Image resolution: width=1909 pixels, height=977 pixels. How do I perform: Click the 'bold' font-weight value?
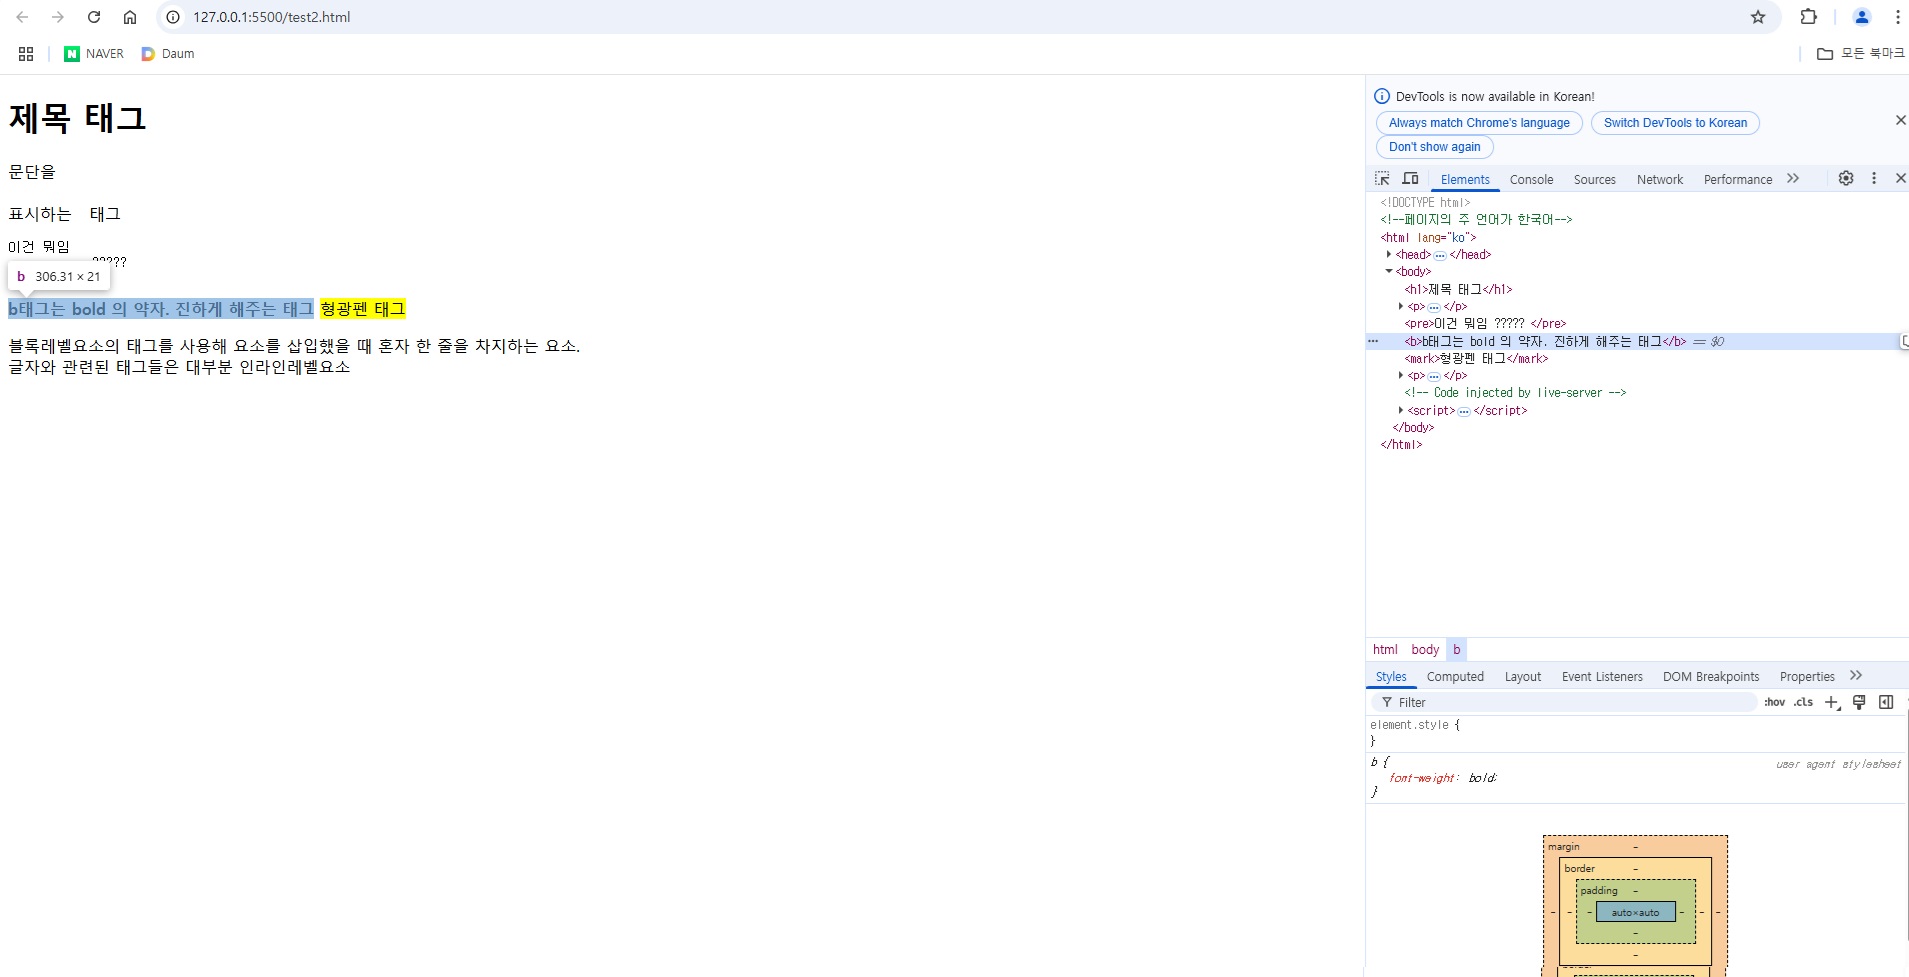click(x=1481, y=778)
